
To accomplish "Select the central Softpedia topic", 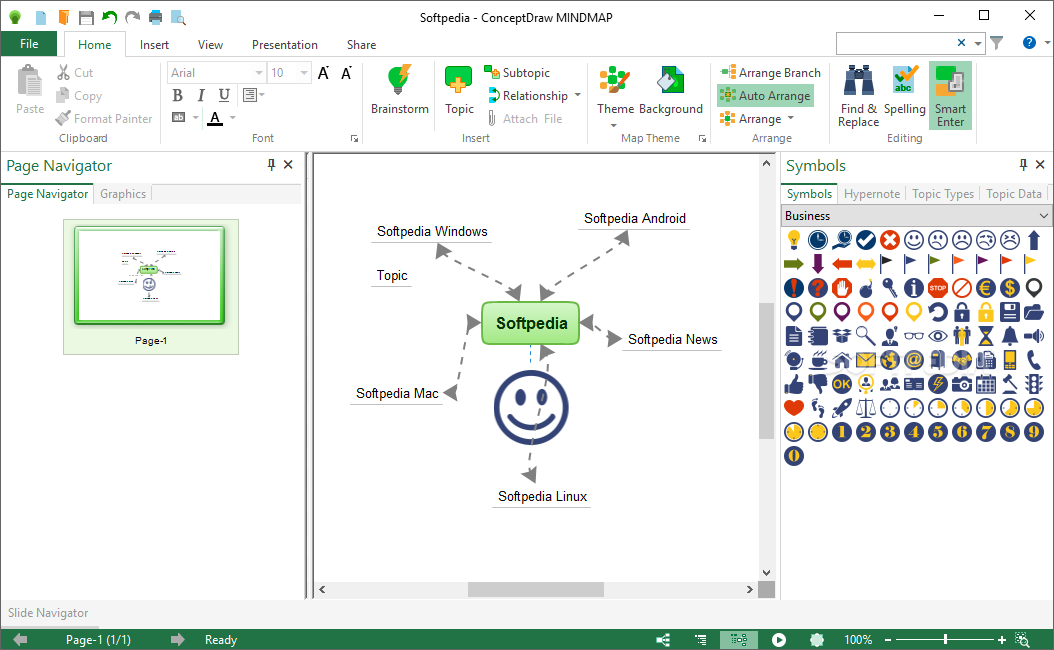I will click(531, 323).
